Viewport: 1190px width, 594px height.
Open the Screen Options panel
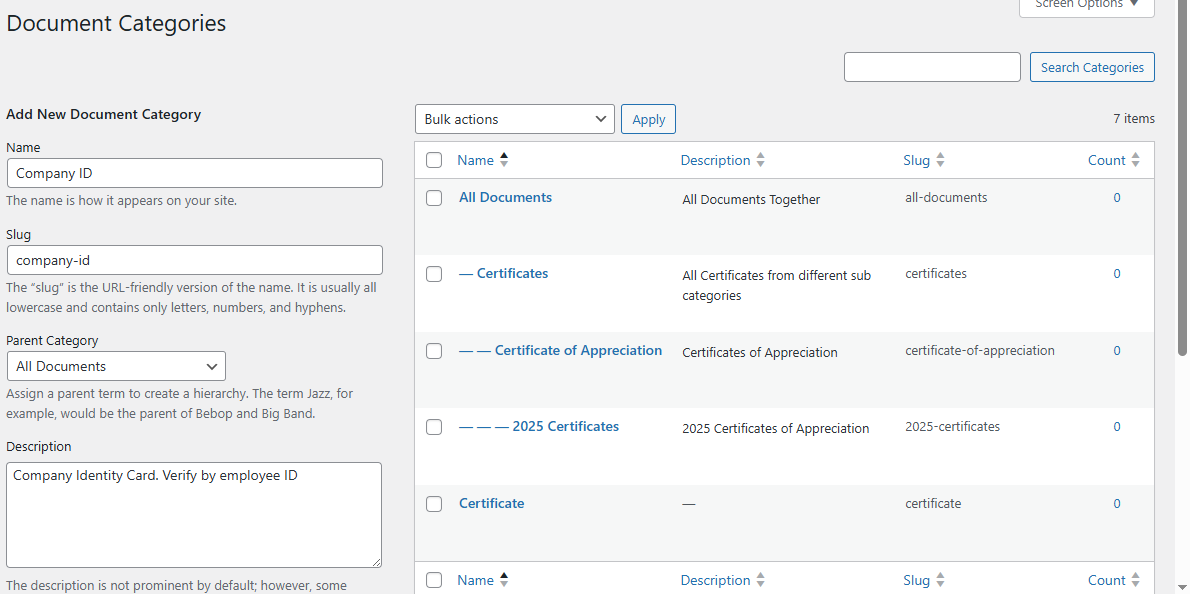coord(1086,5)
